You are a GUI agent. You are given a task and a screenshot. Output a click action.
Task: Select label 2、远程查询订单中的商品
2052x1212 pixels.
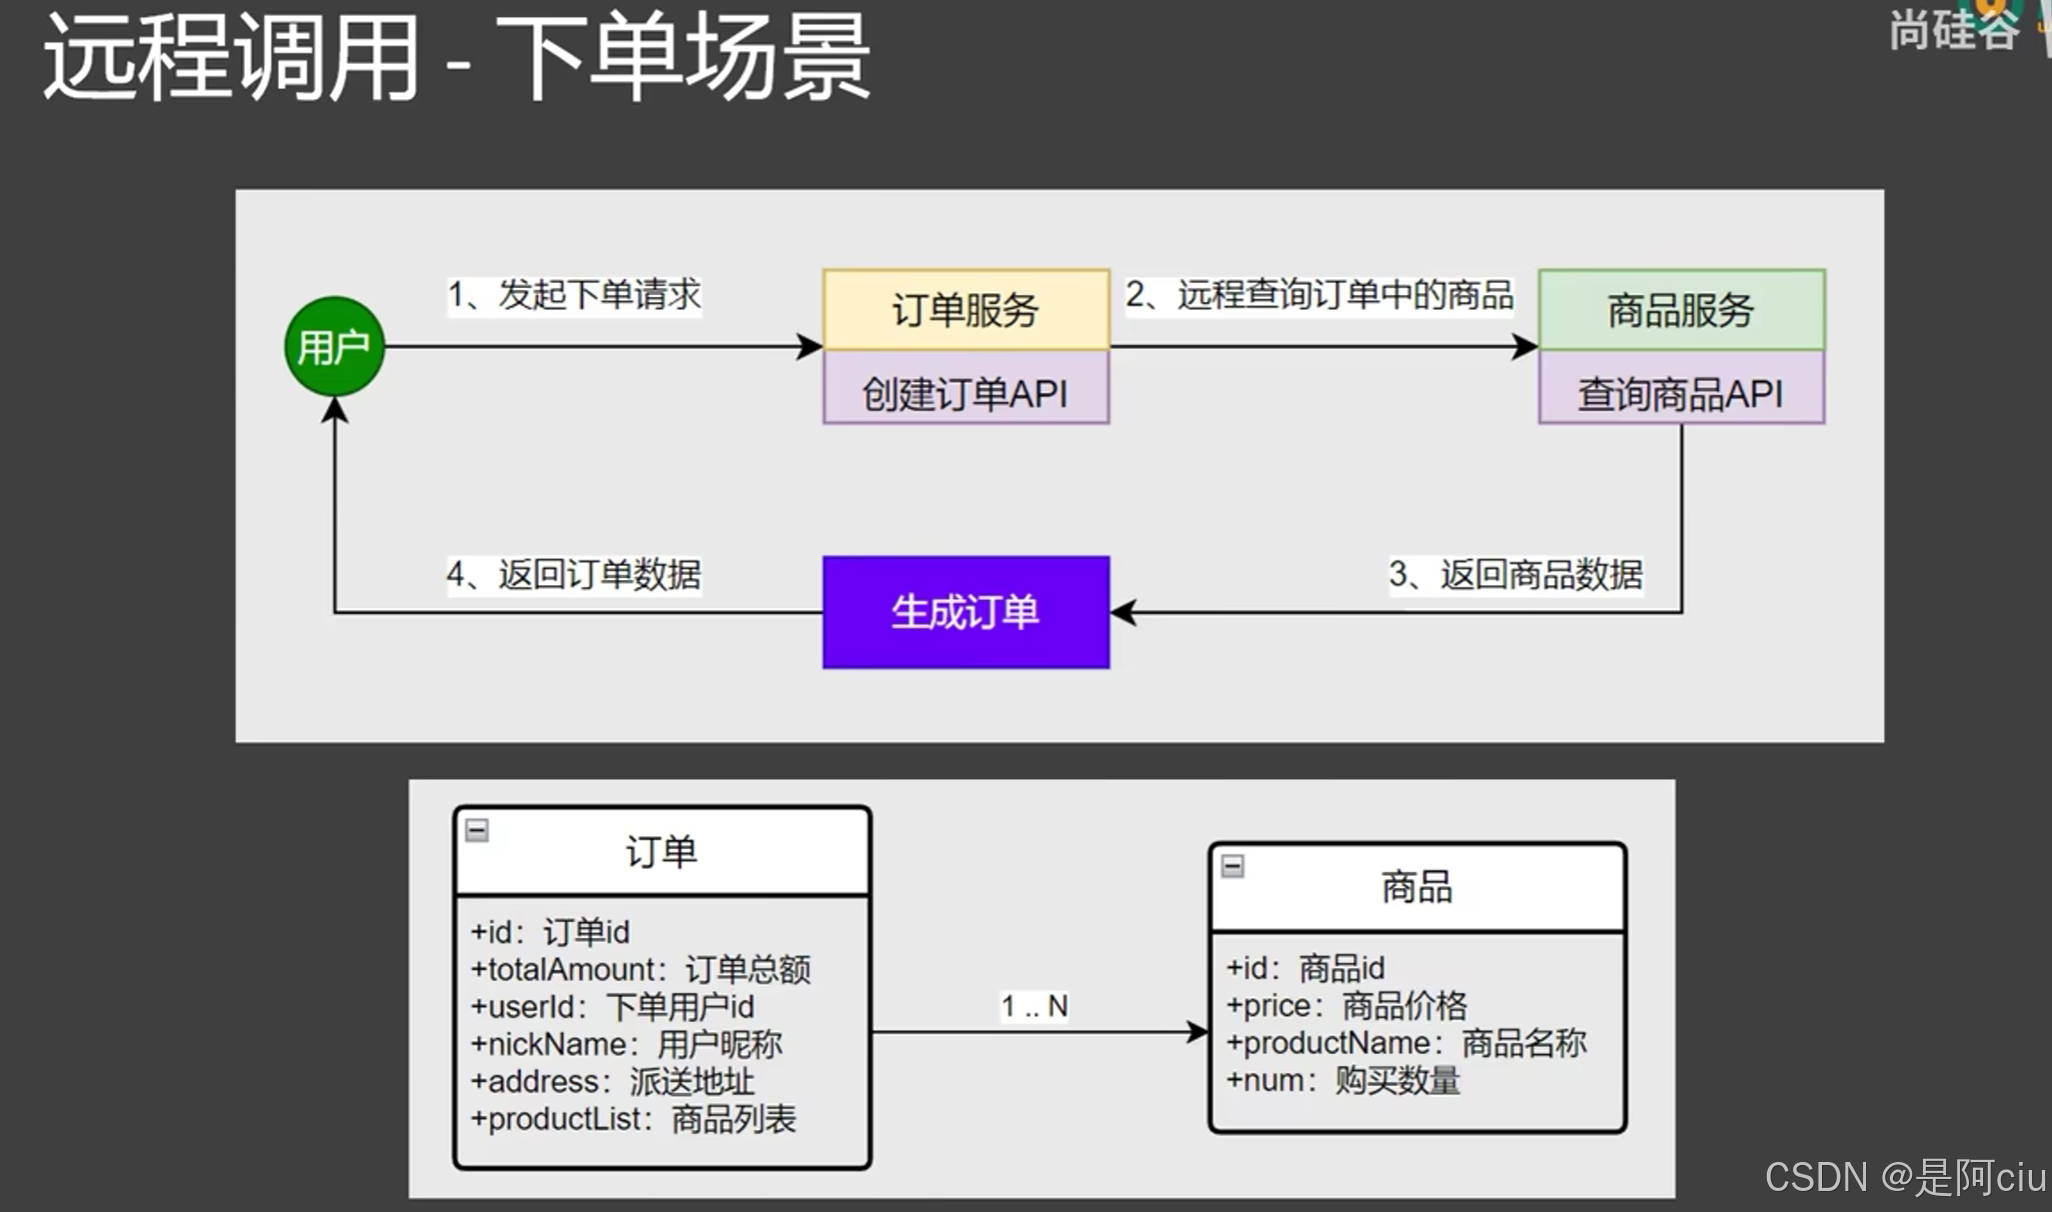point(1318,295)
